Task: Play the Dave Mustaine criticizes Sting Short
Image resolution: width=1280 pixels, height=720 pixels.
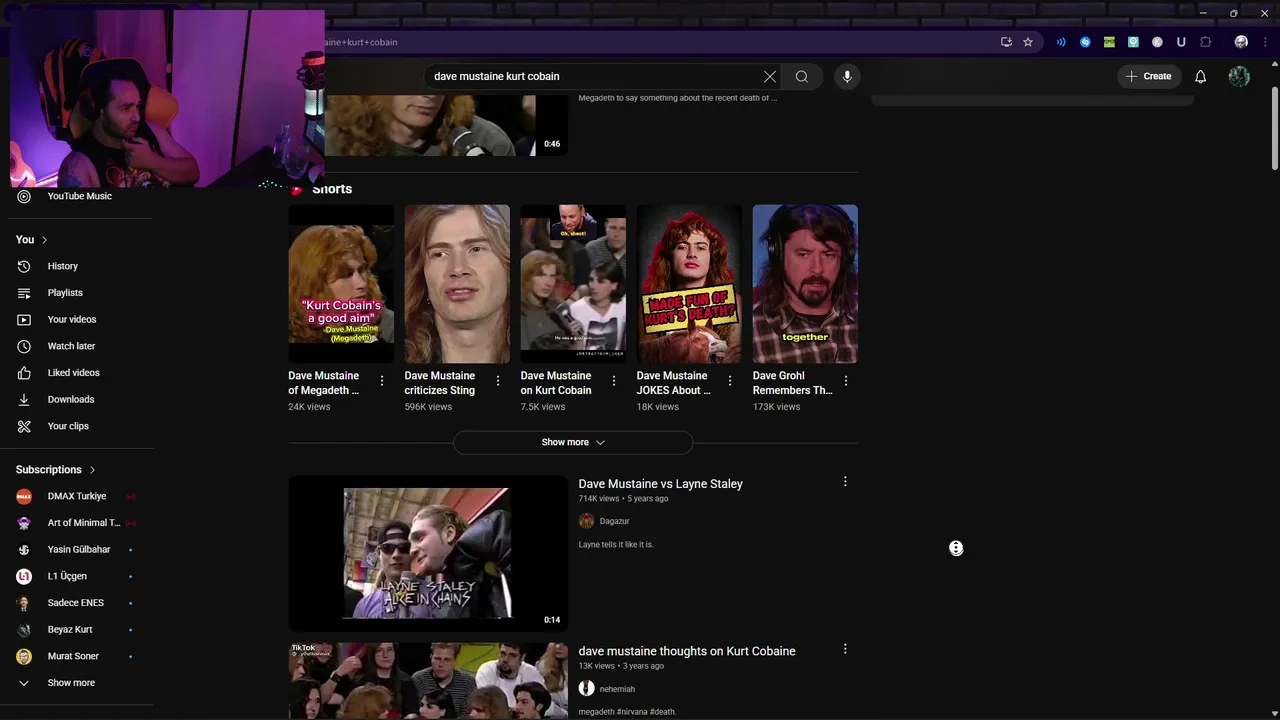Action: [x=457, y=284]
